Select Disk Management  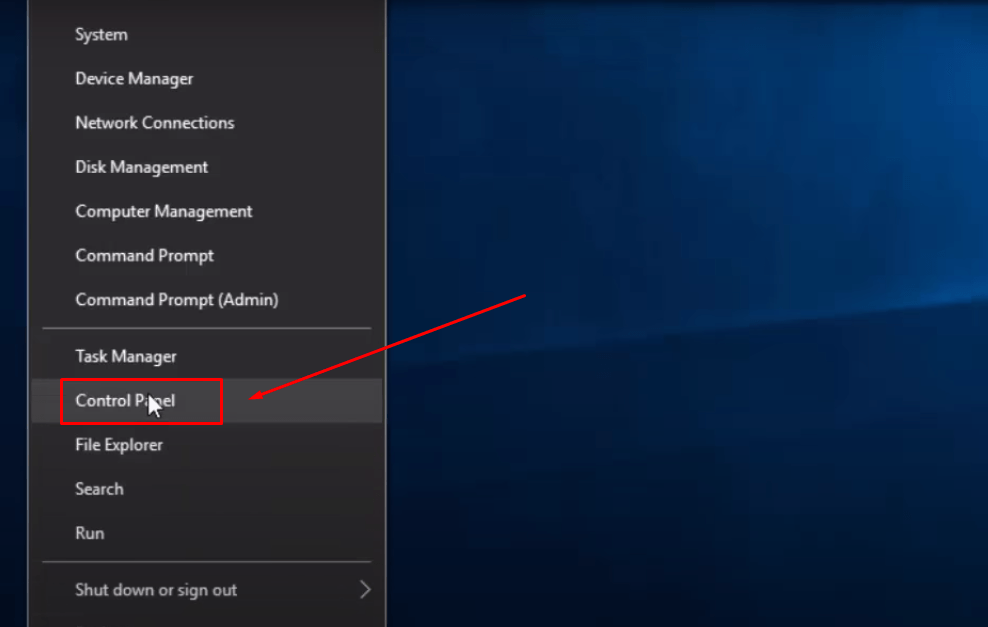207,167
